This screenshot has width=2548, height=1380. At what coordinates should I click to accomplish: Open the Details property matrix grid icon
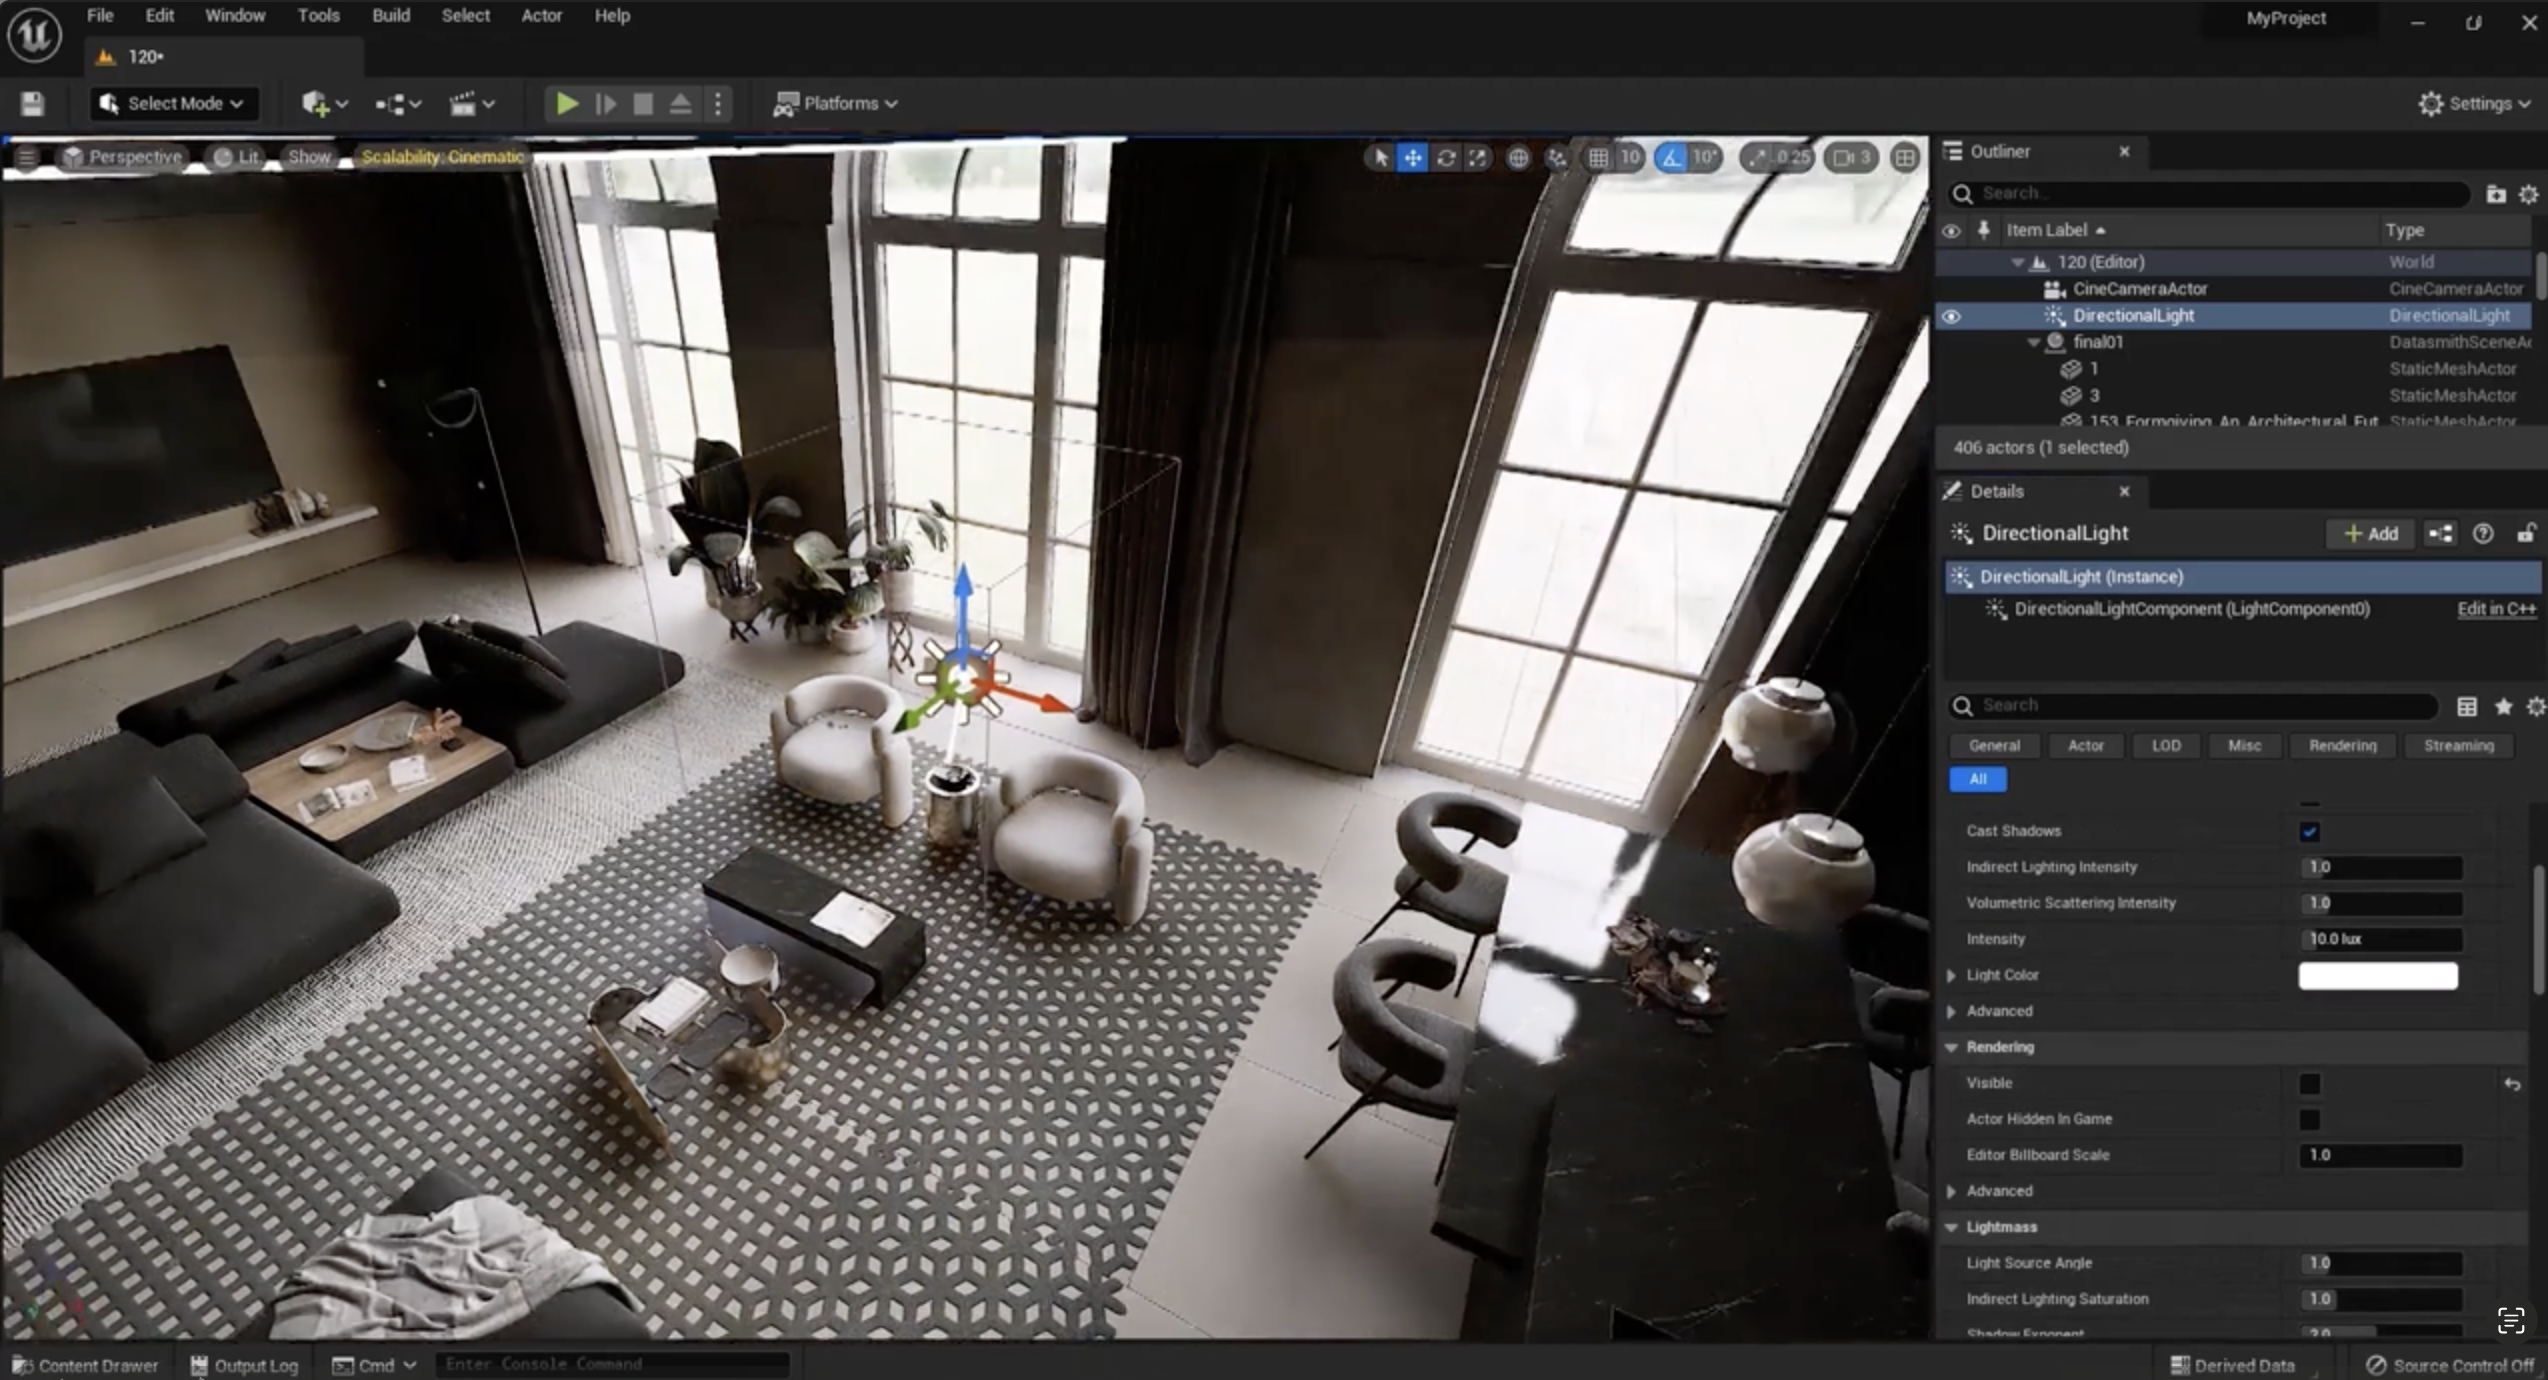pyautogui.click(x=2466, y=706)
